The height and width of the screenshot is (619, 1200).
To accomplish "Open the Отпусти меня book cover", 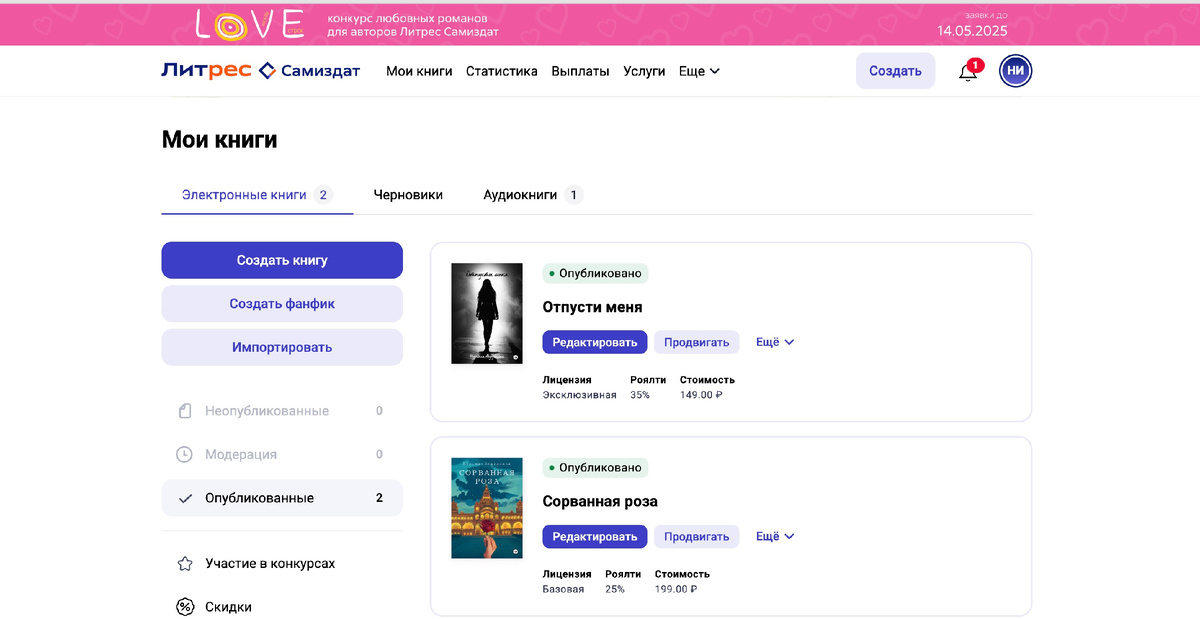I will click(487, 313).
